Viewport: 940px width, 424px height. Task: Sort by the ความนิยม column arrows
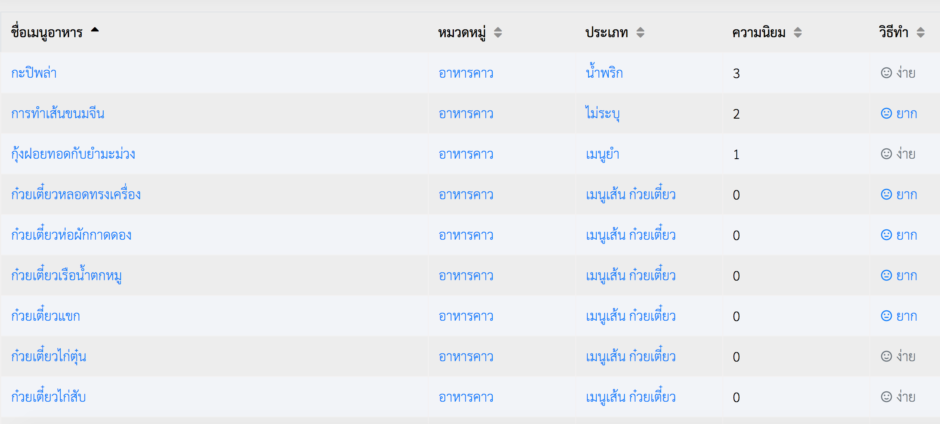pos(797,33)
